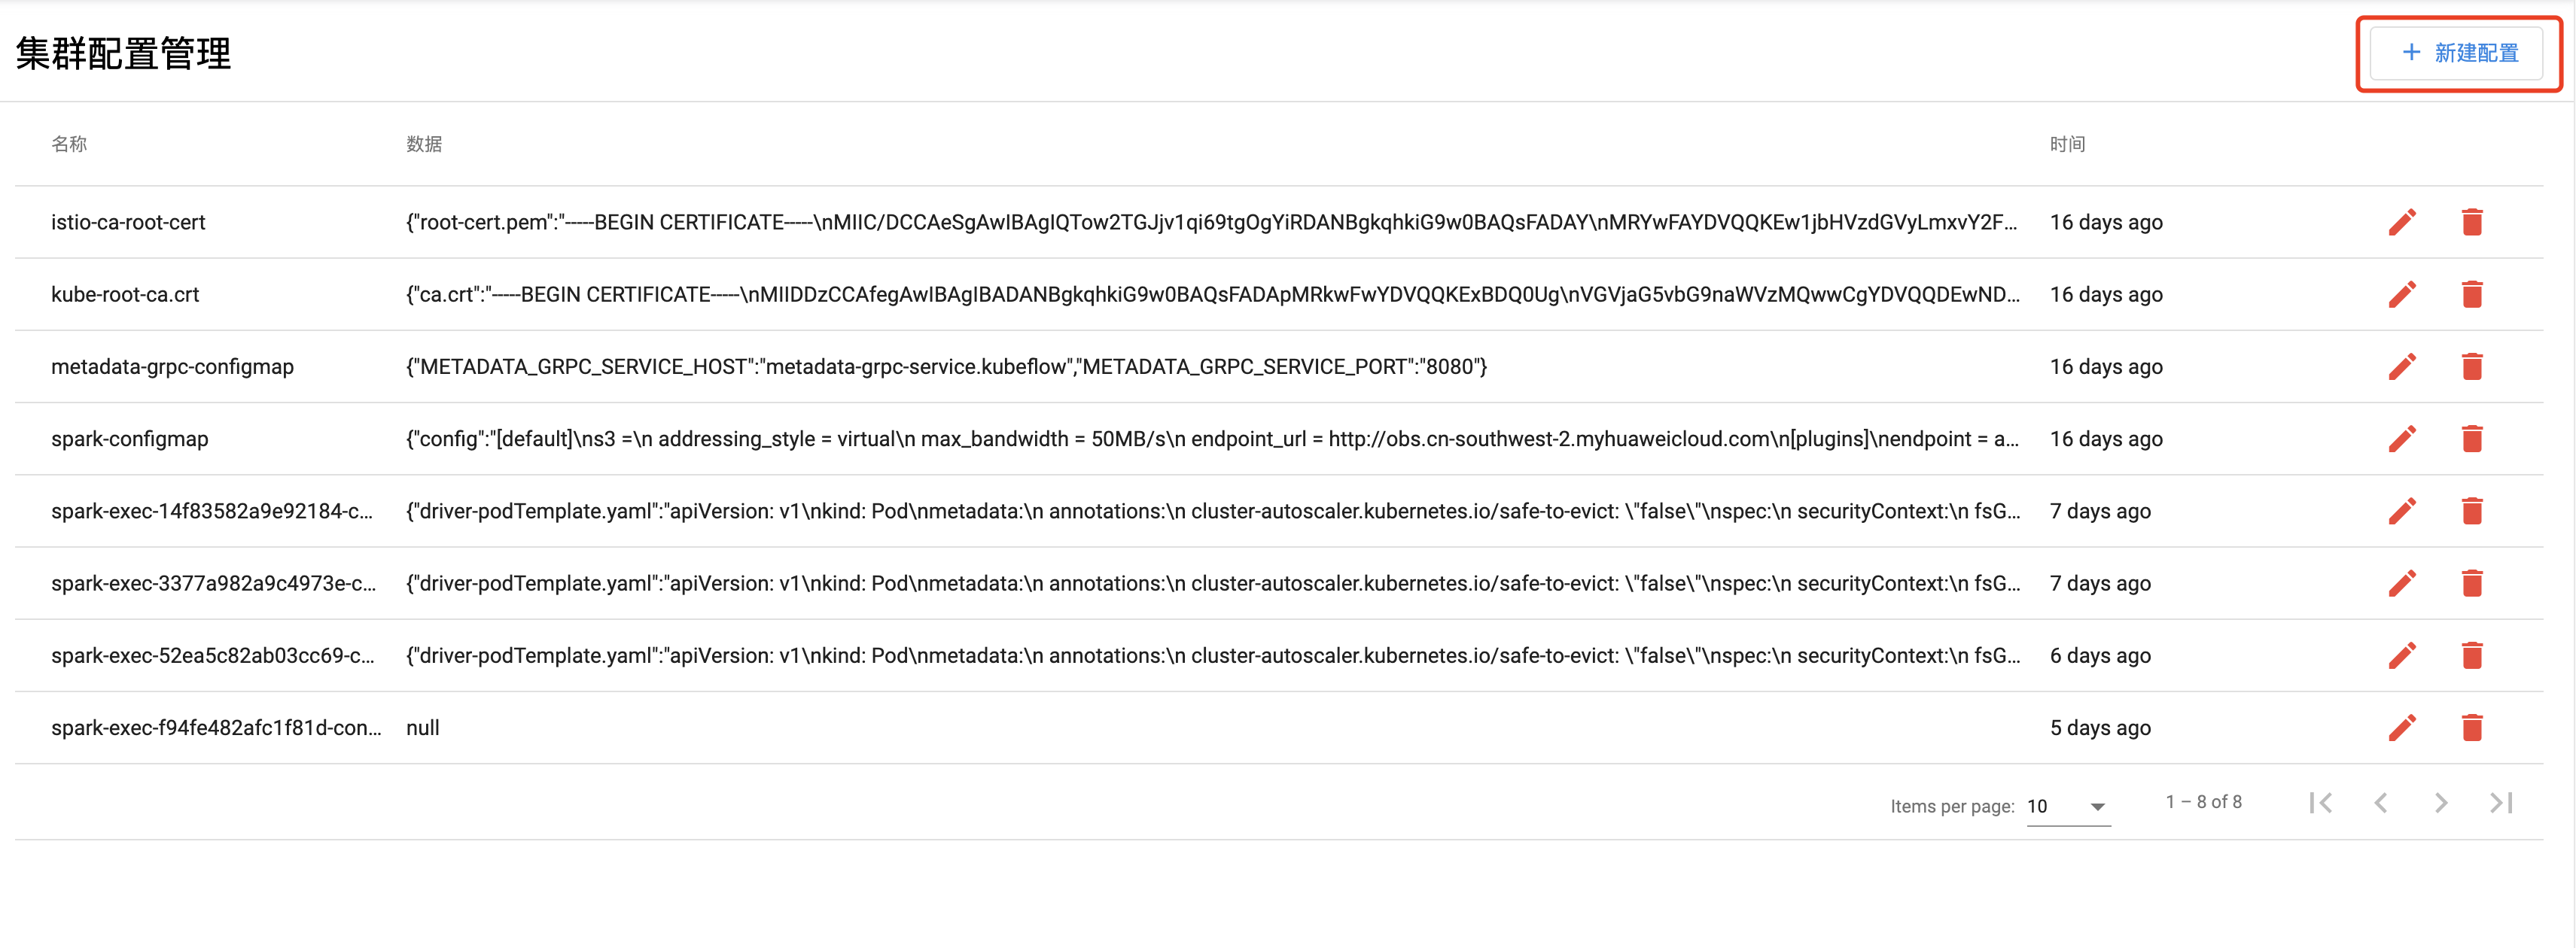Edit the spark-configmap entry

click(2402, 439)
